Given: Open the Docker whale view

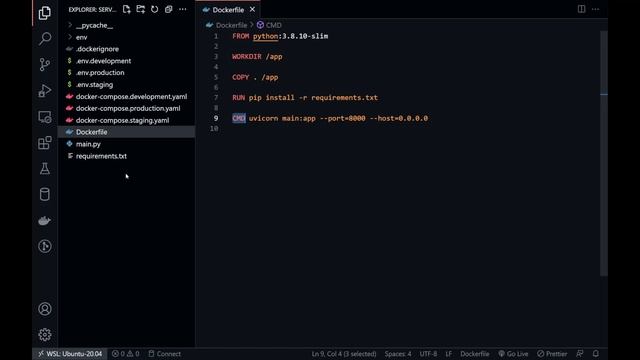Looking at the screenshot, I should [45, 220].
